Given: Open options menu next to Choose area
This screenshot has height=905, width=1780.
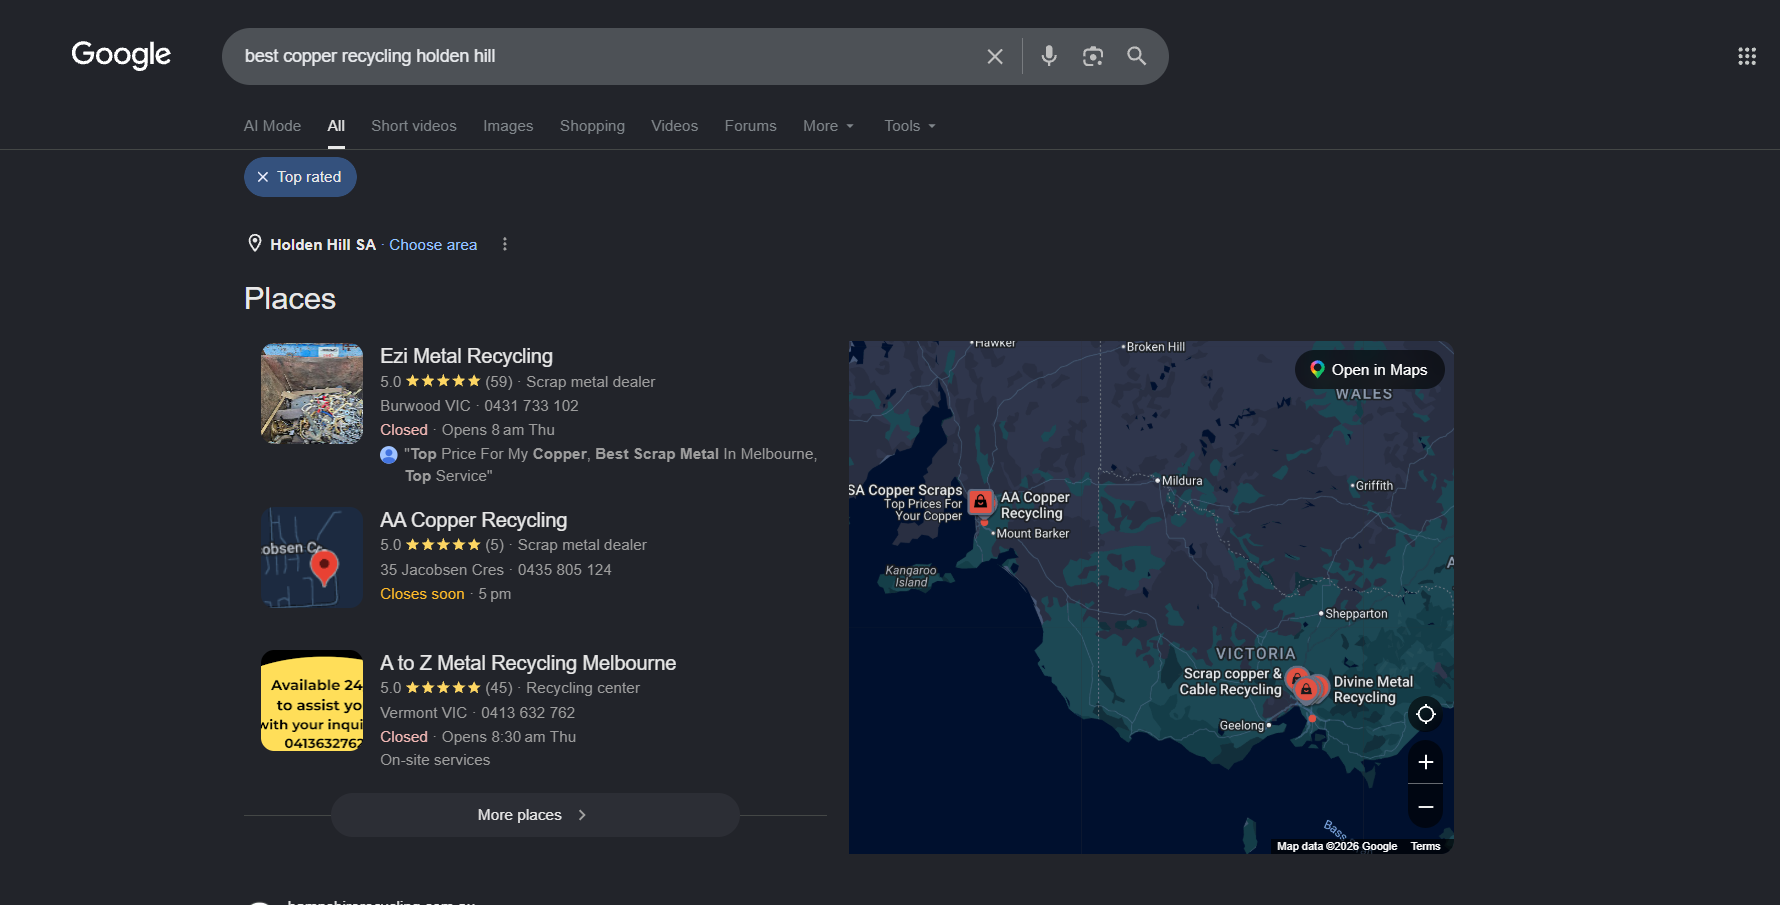Looking at the screenshot, I should pyautogui.click(x=505, y=244).
